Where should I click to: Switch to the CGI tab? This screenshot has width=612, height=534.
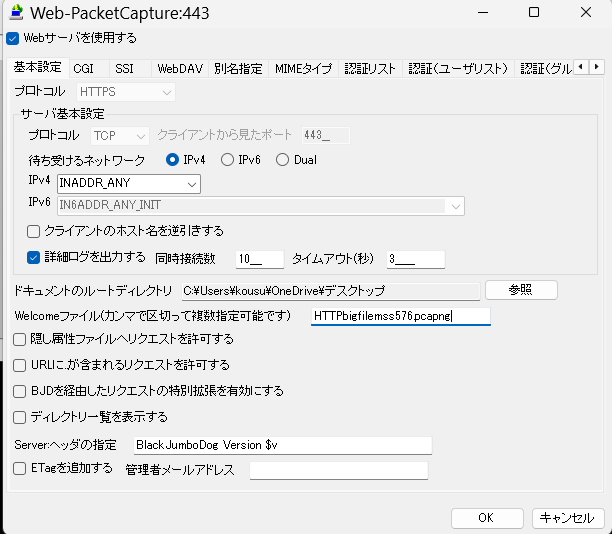click(x=83, y=69)
